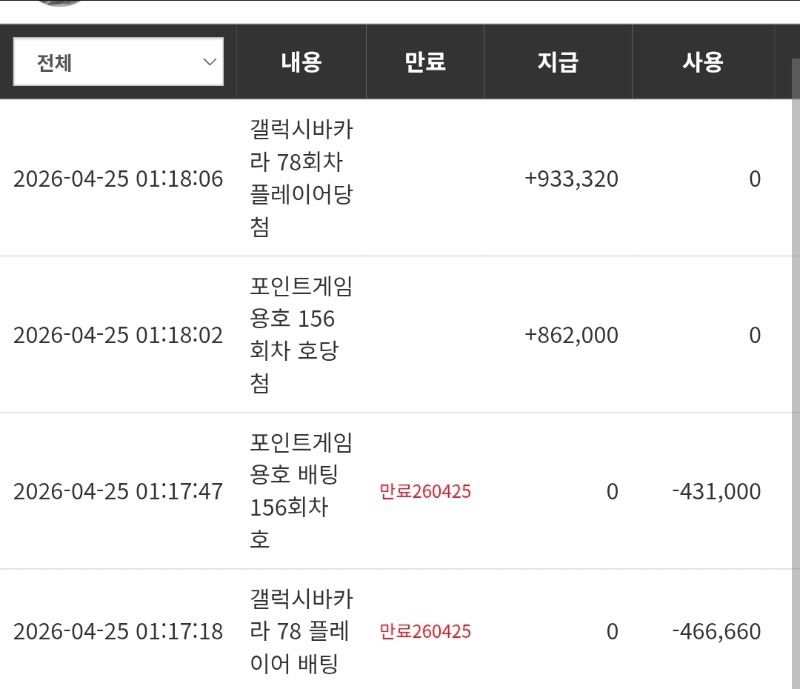Select the 2026-04-25 01:17:18 timestamp
This screenshot has width=800, height=689.
pos(118,631)
